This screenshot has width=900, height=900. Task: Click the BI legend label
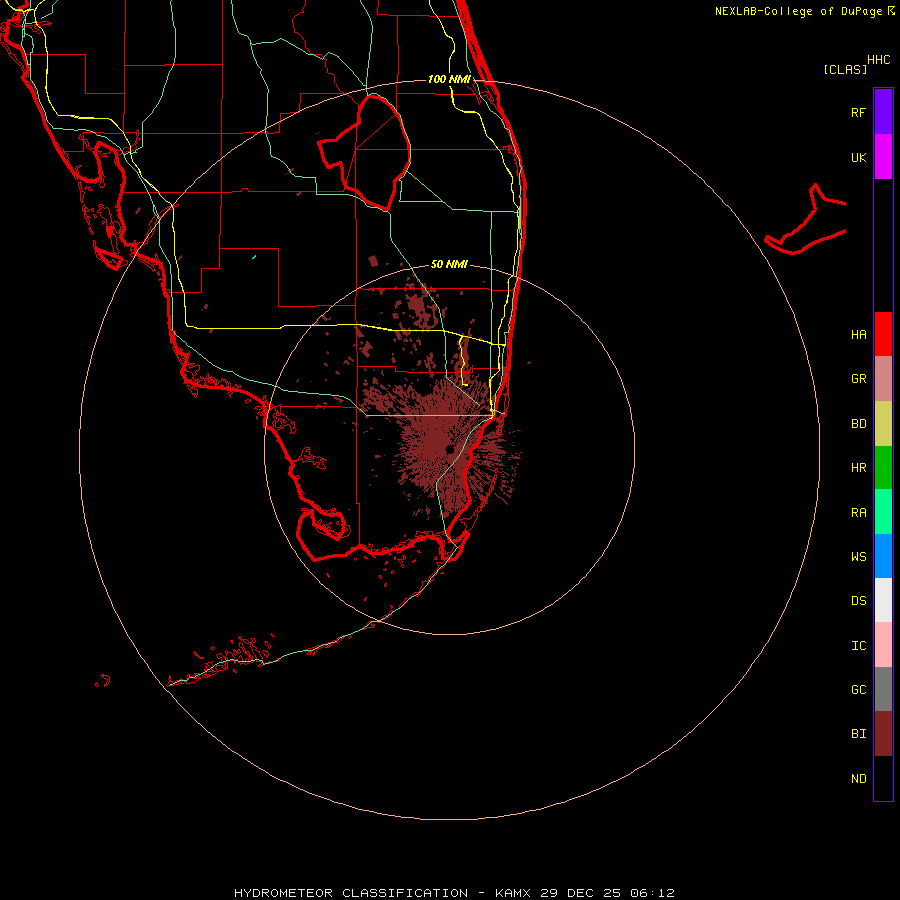[x=858, y=734]
